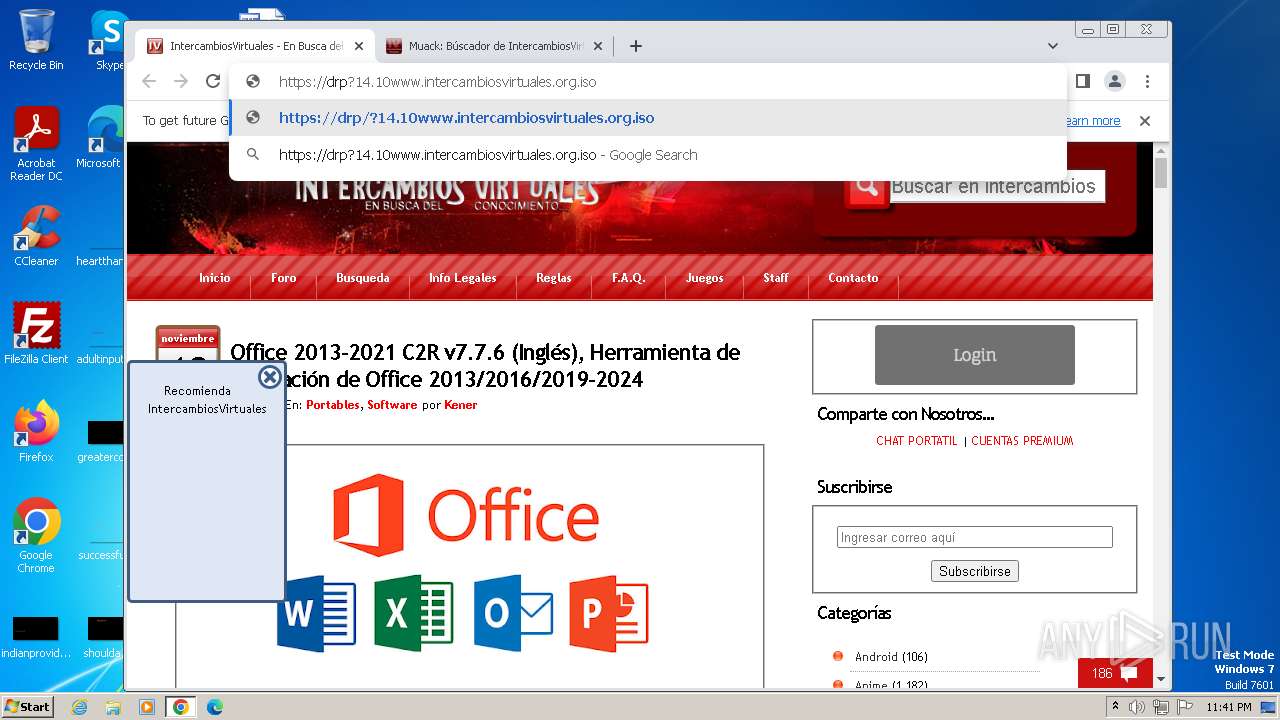The width and height of the screenshot is (1280, 720).
Task: Click the browser back arrow
Action: click(149, 81)
